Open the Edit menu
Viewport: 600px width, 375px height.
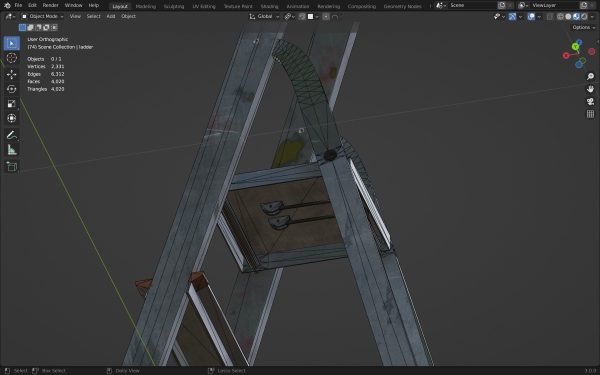[33, 5]
